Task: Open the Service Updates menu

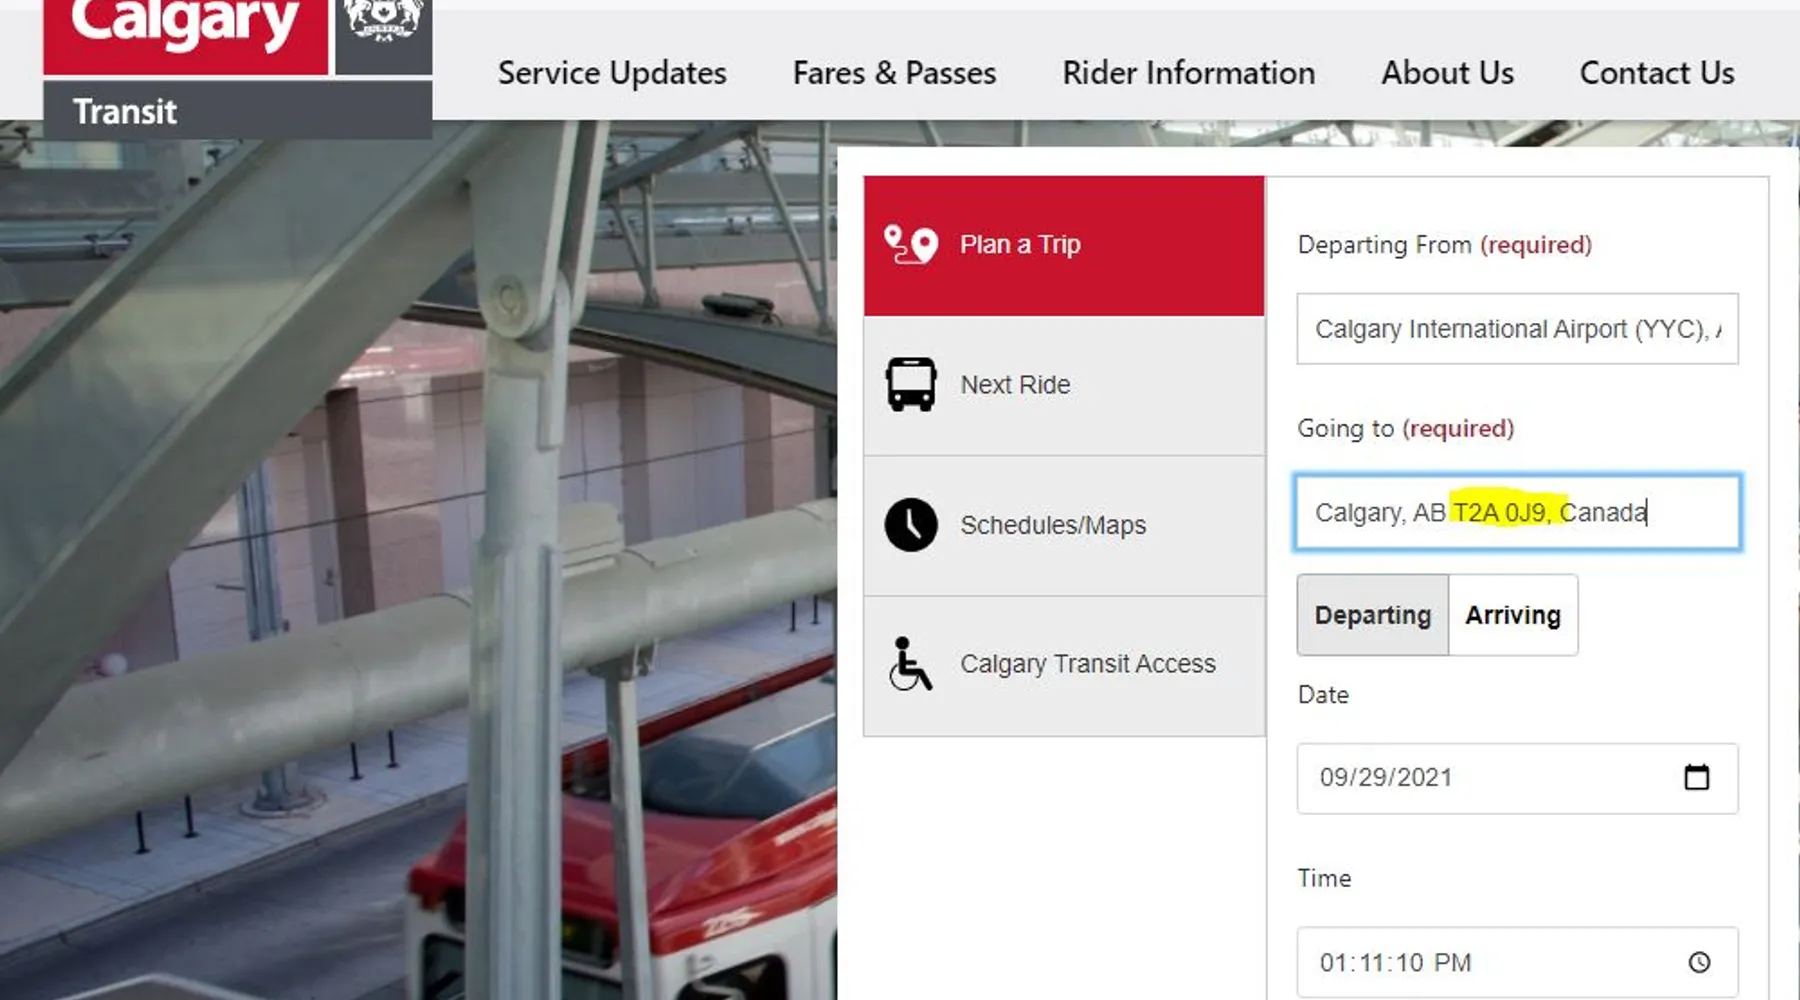Action: tap(612, 73)
